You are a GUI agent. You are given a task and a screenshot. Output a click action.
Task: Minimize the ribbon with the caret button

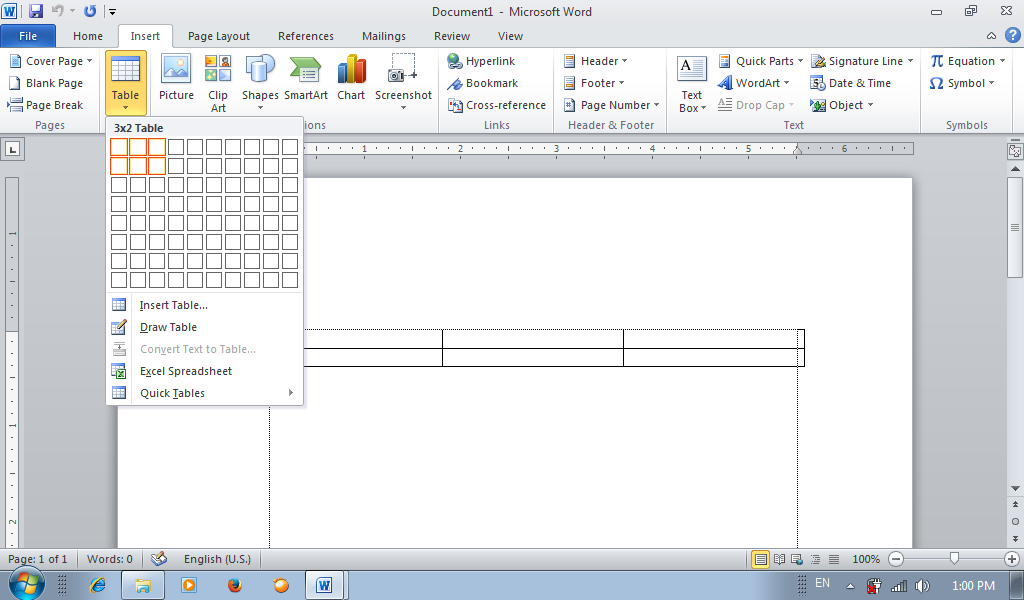coord(991,36)
